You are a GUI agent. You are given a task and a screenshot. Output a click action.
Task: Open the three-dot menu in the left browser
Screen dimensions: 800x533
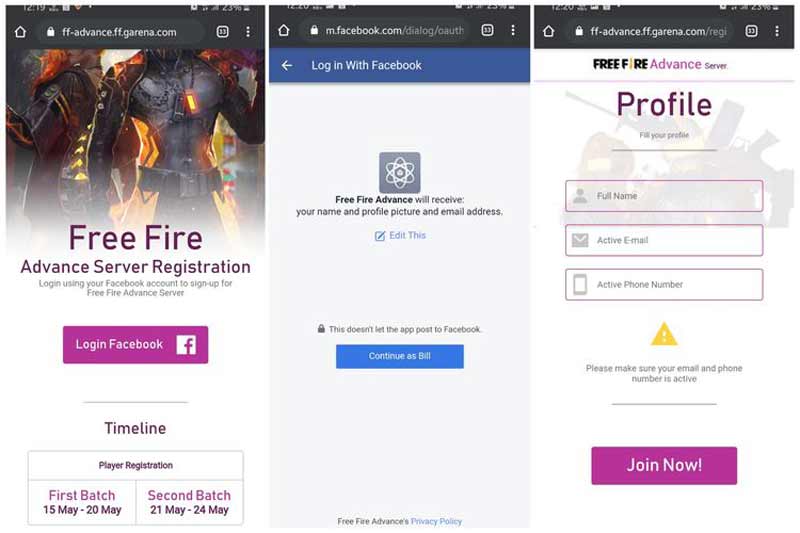point(248,32)
